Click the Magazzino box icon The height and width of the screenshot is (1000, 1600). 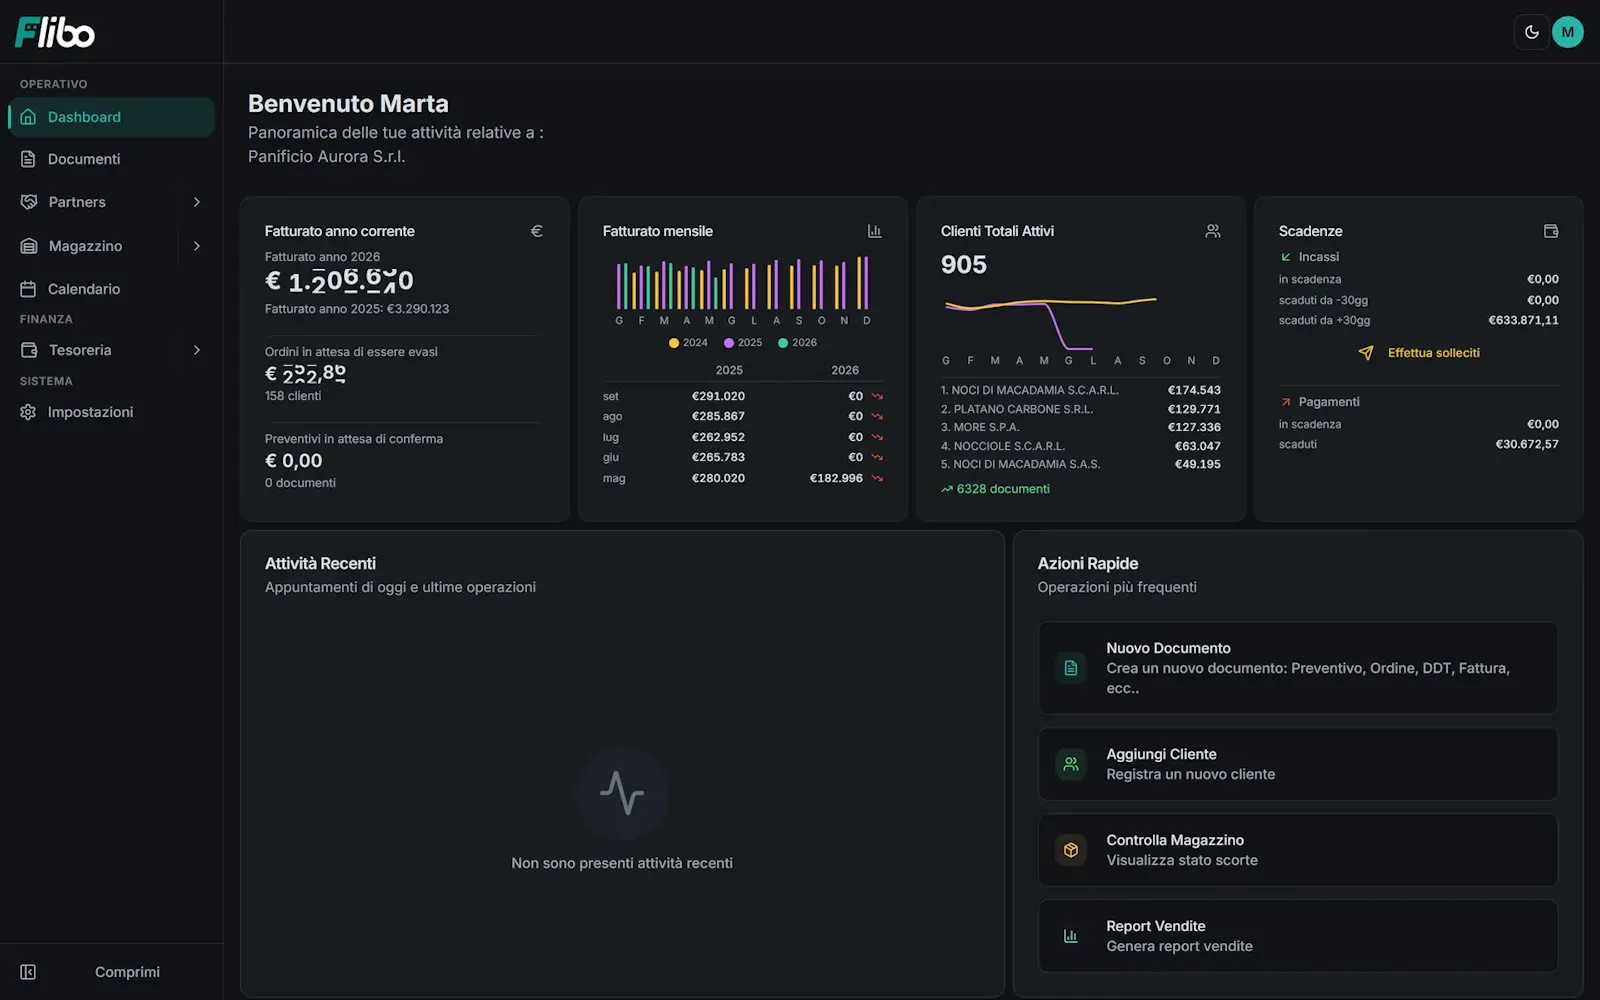(x=29, y=246)
